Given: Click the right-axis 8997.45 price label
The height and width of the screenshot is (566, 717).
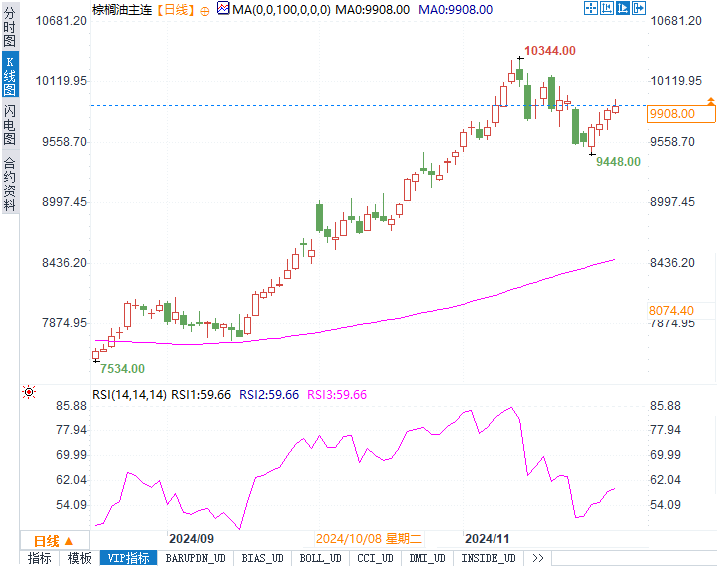Looking at the screenshot, I should [672, 202].
